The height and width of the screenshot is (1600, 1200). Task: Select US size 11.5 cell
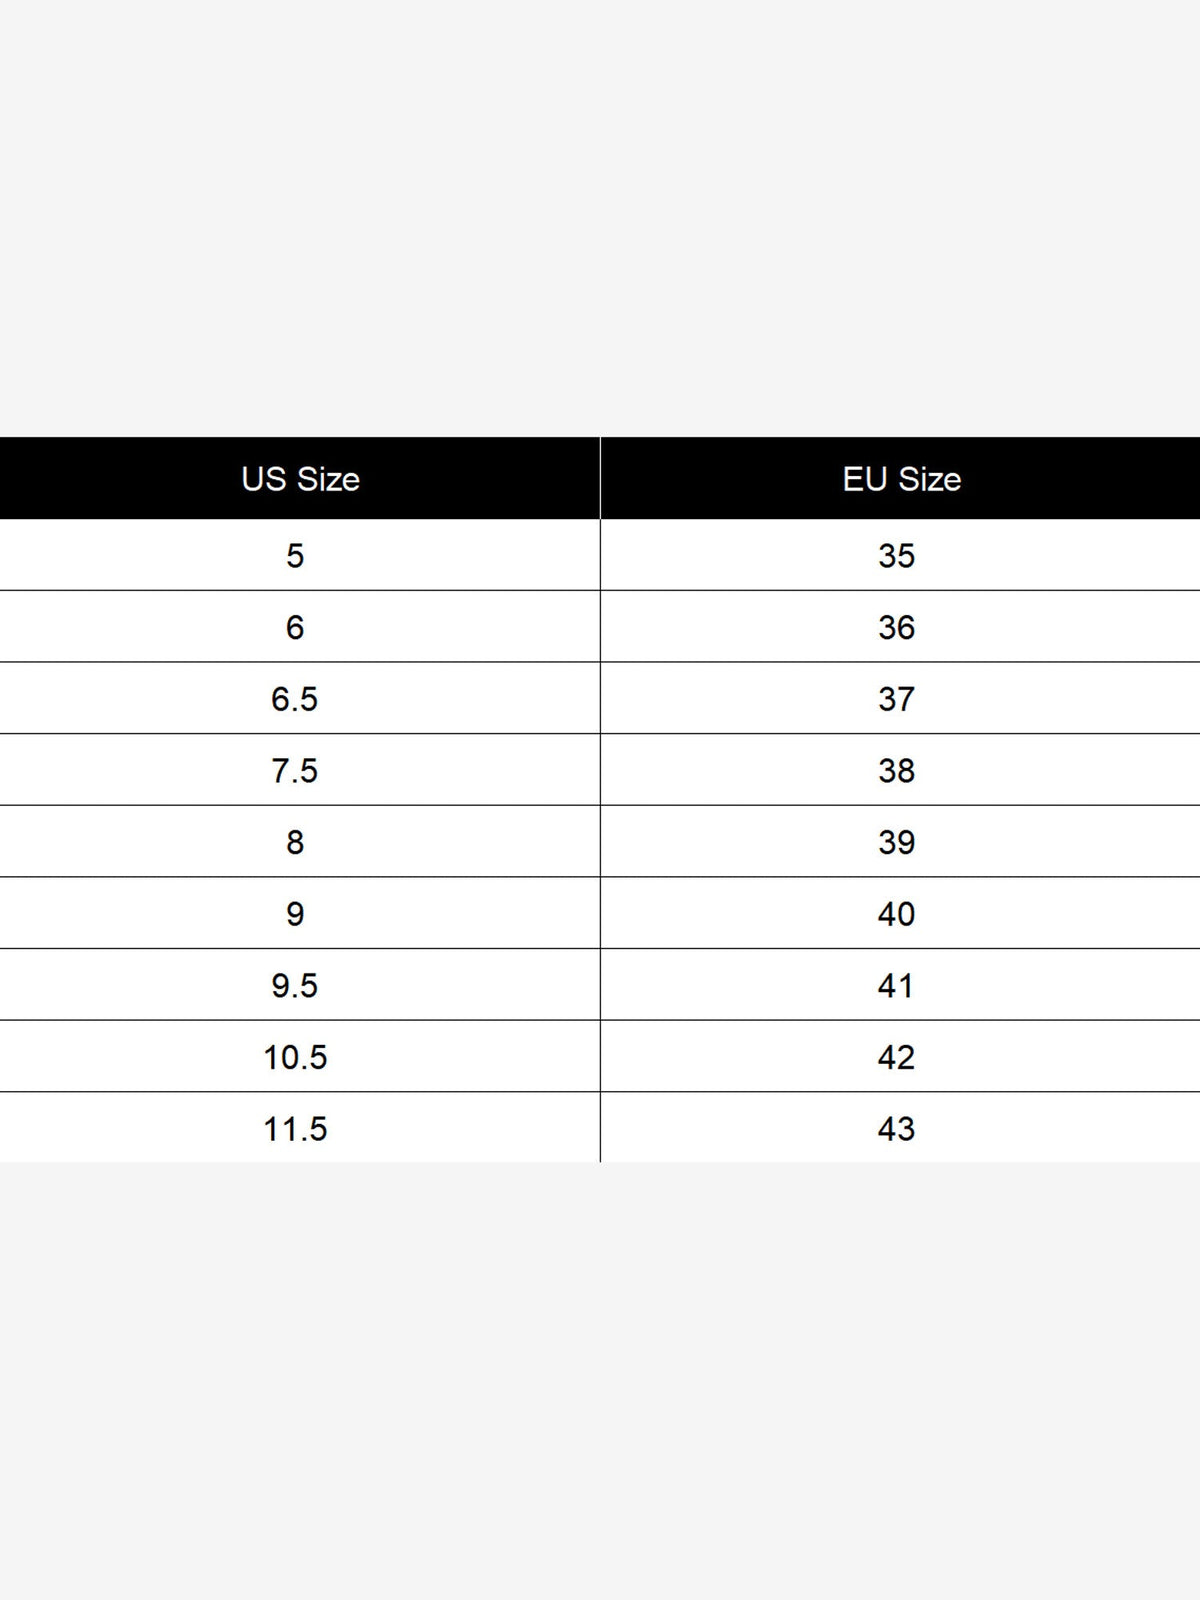300,1128
